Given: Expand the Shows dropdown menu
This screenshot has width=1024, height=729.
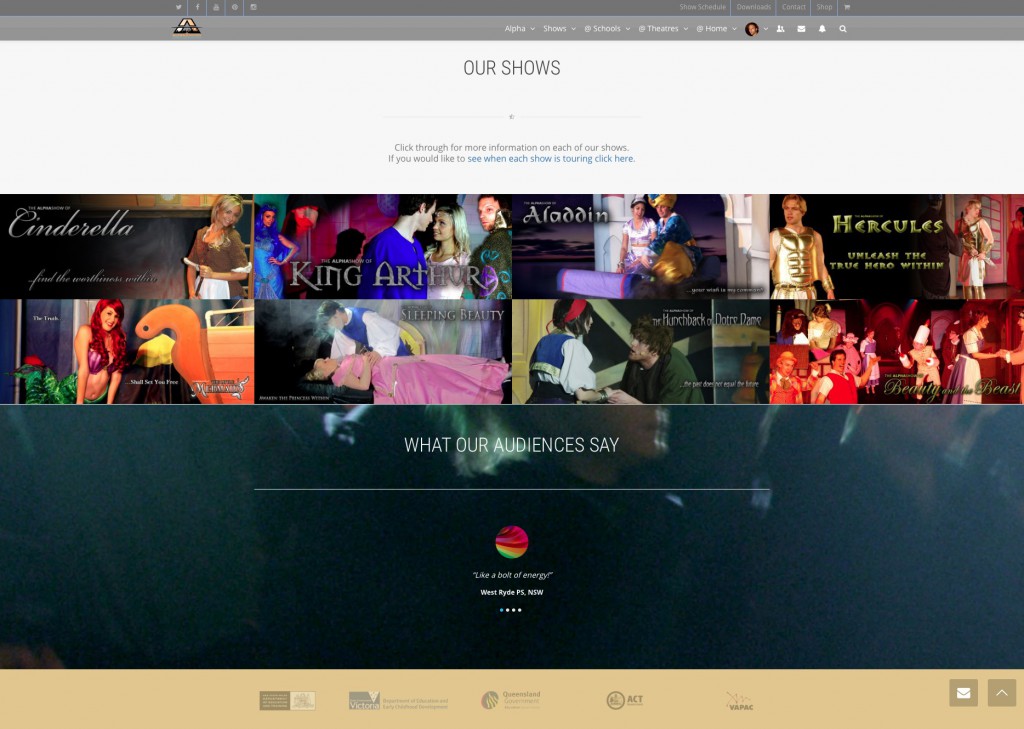Looking at the screenshot, I should point(559,29).
